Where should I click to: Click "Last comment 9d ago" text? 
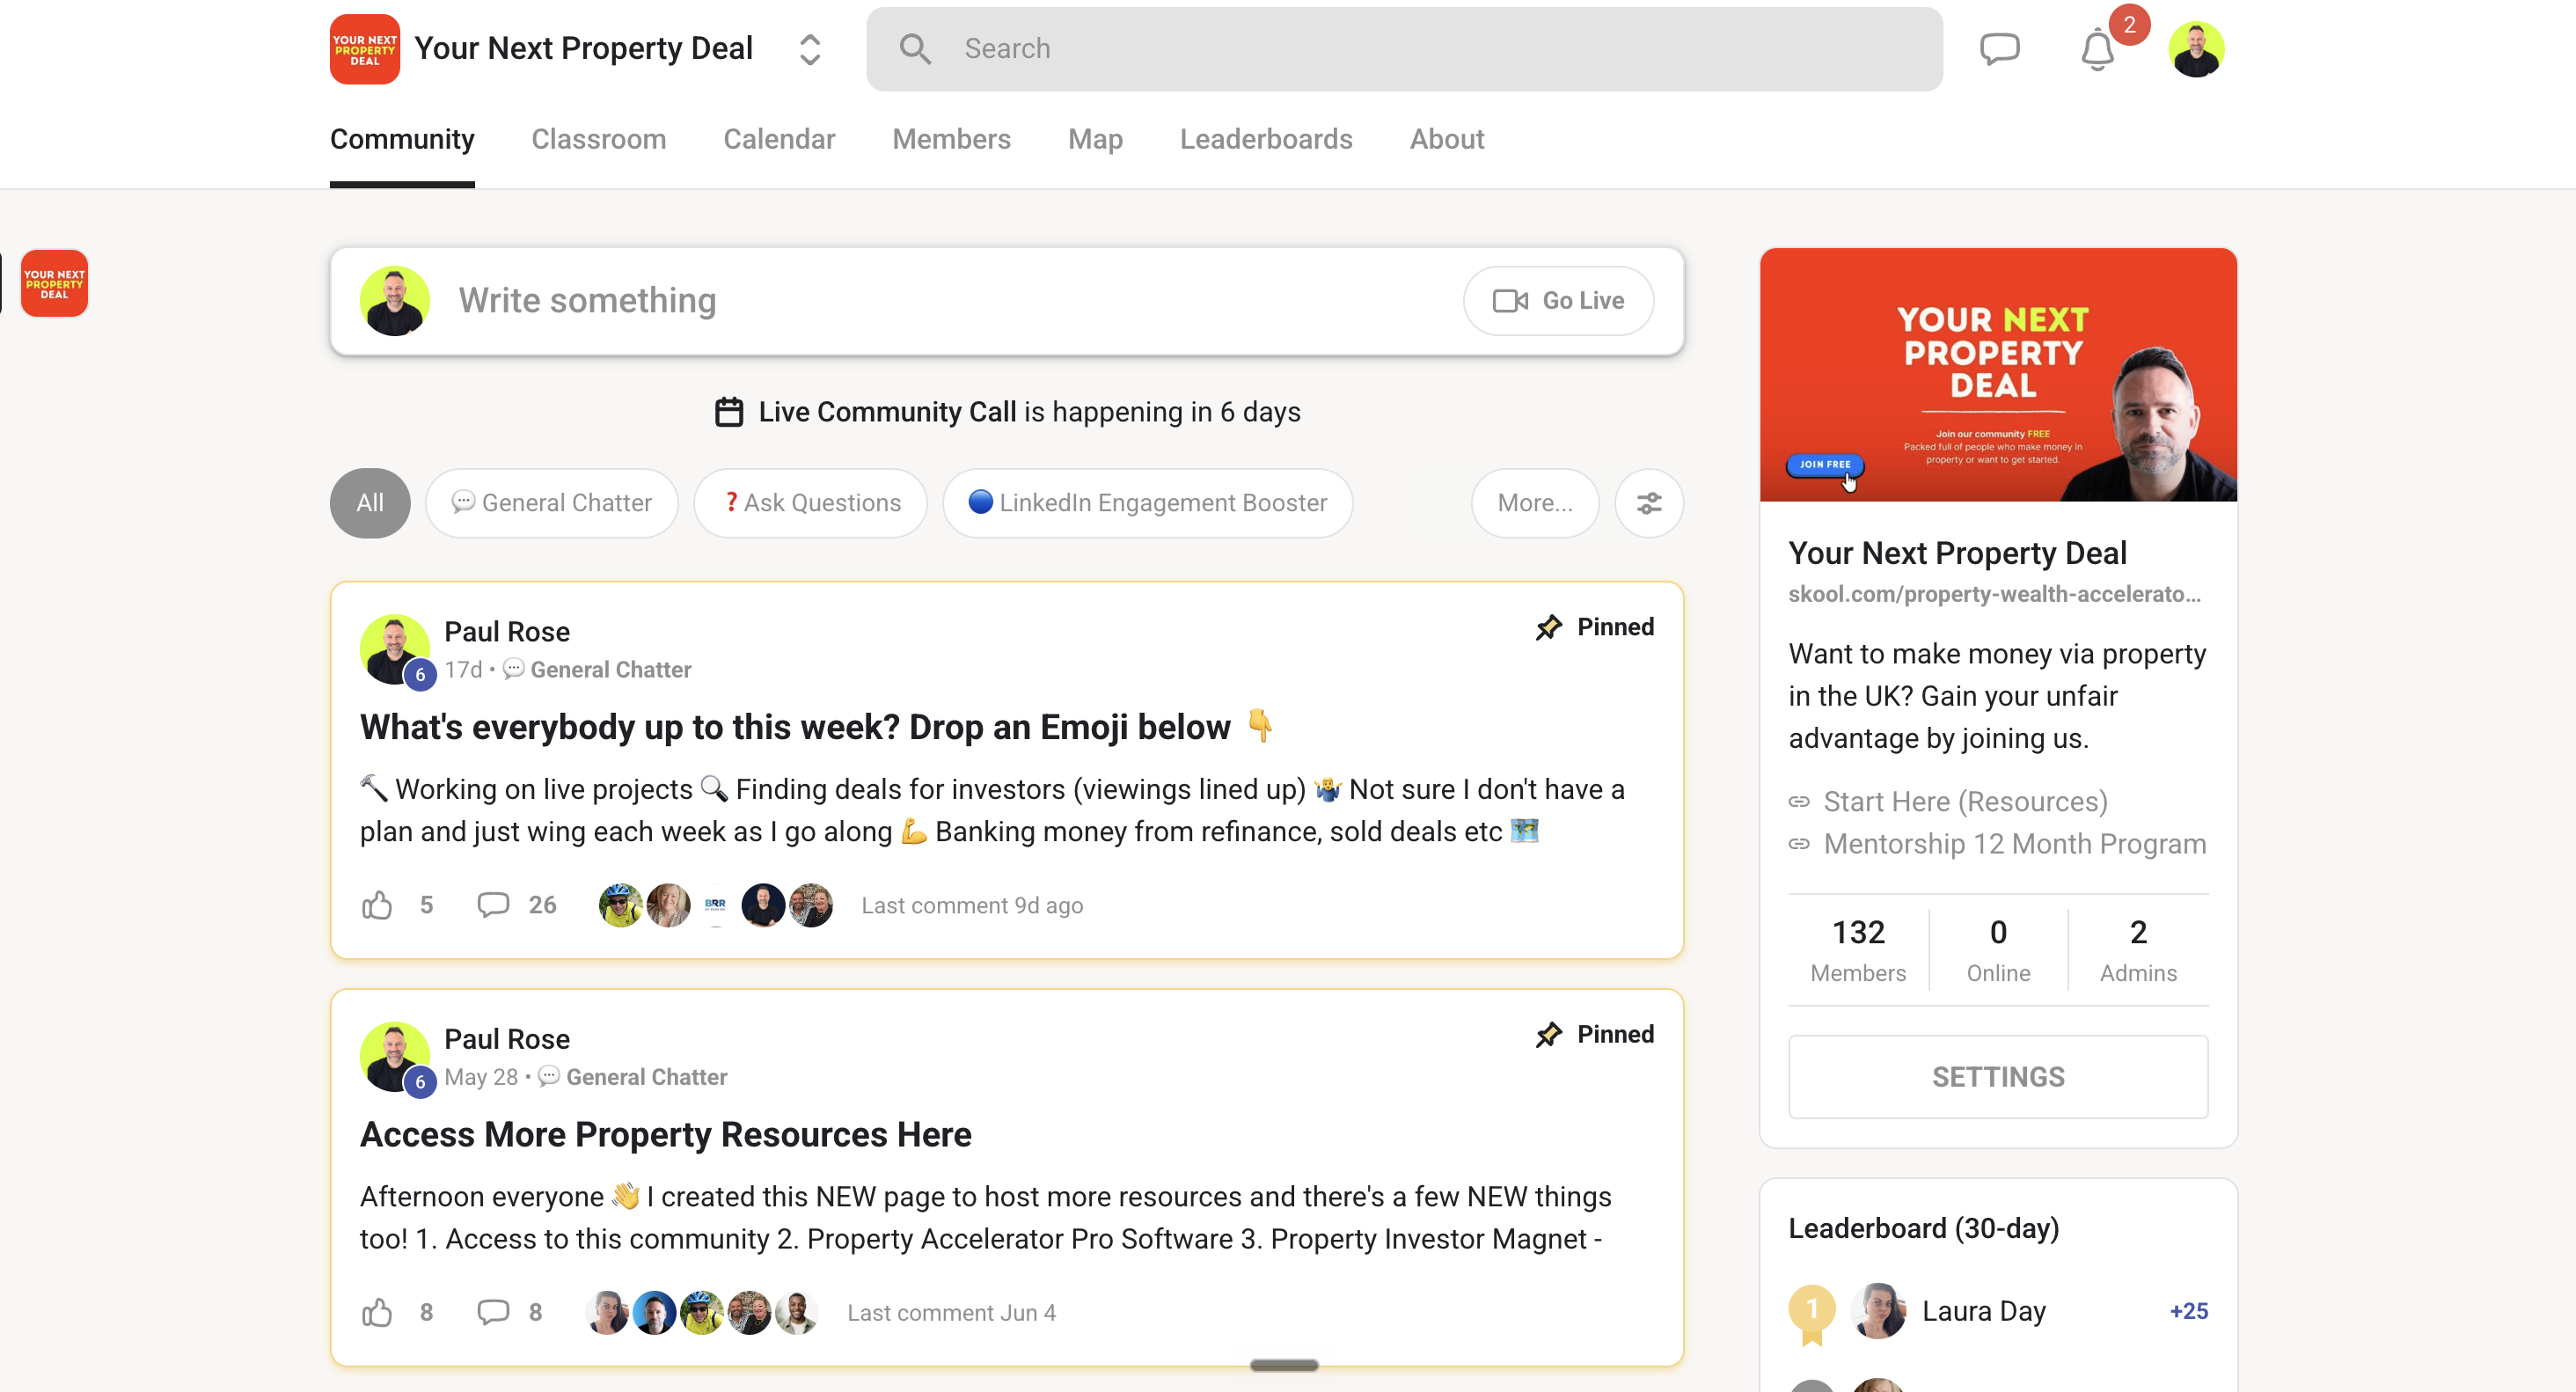tap(972, 905)
